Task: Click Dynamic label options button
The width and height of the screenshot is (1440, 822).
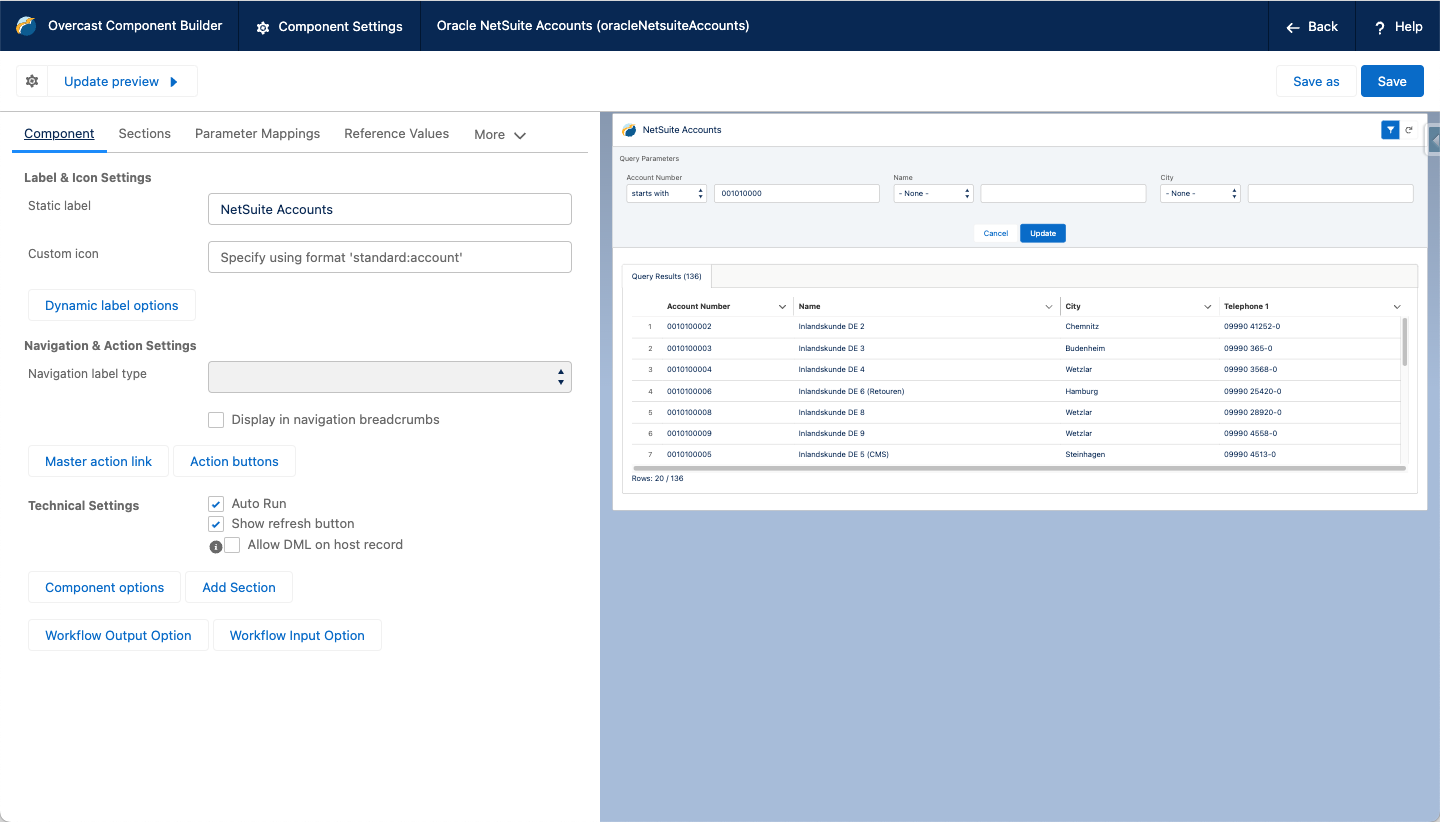Action: [112, 306]
